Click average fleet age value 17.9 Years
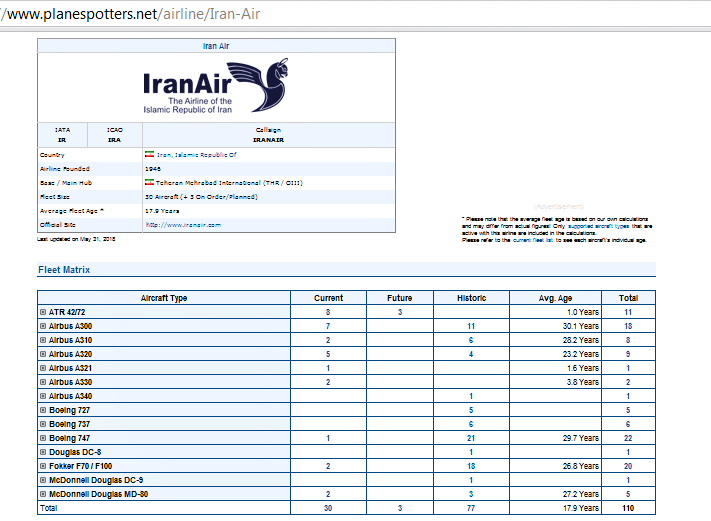This screenshot has width=711, height=521. coord(162,211)
